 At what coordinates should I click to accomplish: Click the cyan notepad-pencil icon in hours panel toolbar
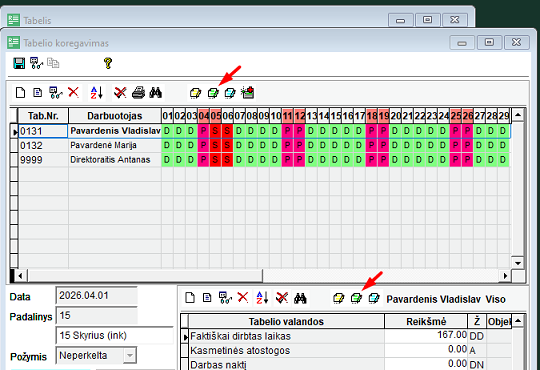(x=374, y=298)
